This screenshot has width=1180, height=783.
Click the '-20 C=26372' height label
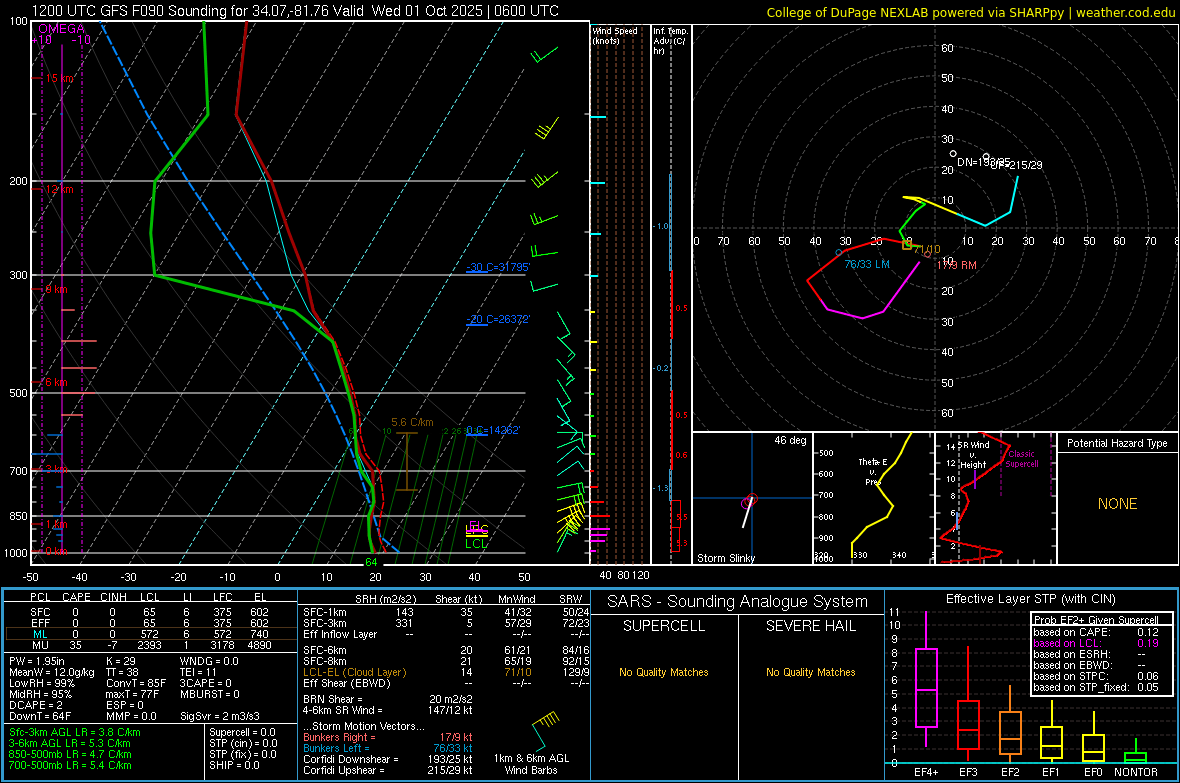(x=498, y=319)
